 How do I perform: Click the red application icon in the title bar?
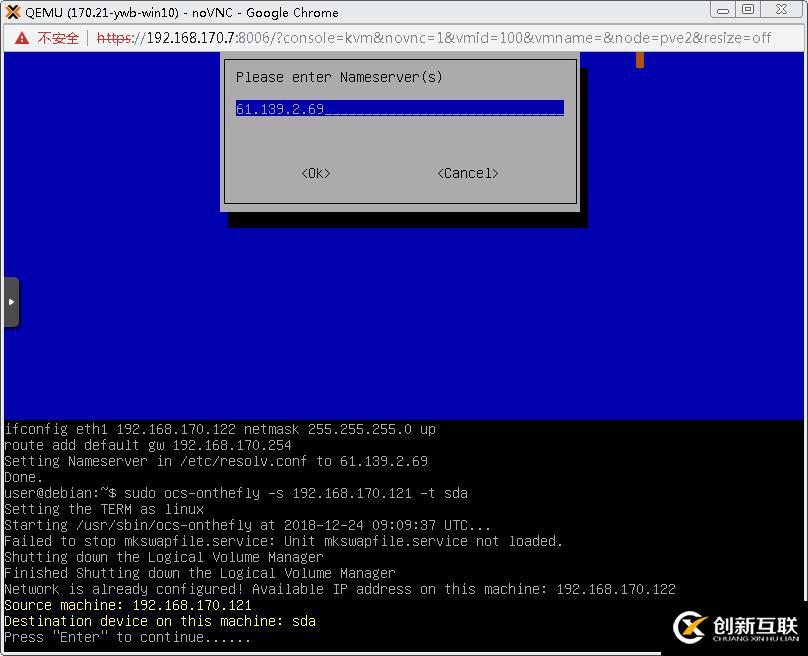tap(12, 11)
